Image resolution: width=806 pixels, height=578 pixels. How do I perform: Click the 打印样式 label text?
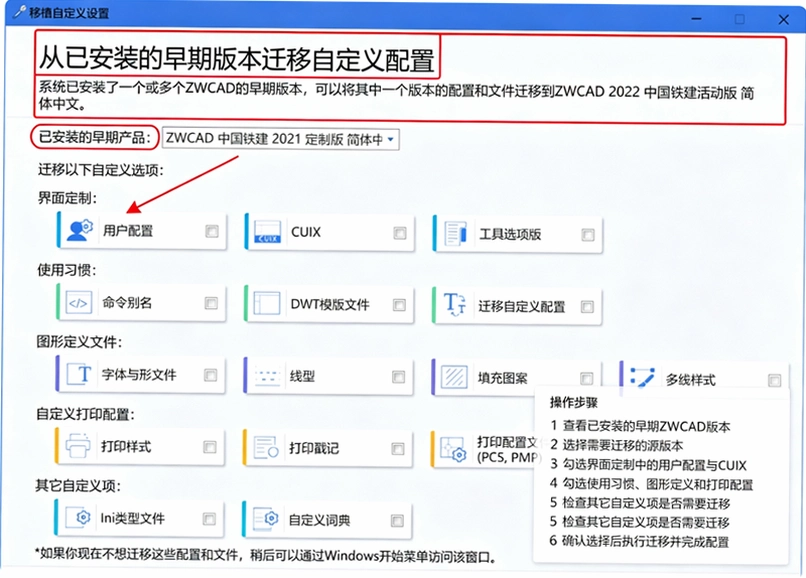point(126,446)
